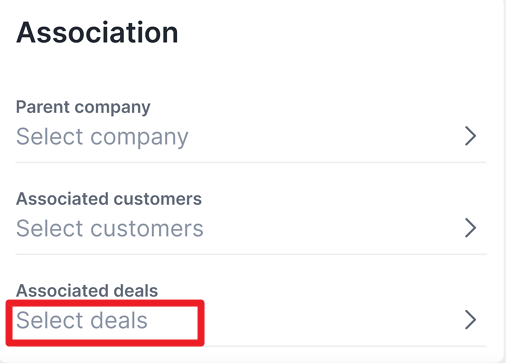Click the word customers in Select customers
This screenshot has width=506, height=363.
(x=147, y=229)
